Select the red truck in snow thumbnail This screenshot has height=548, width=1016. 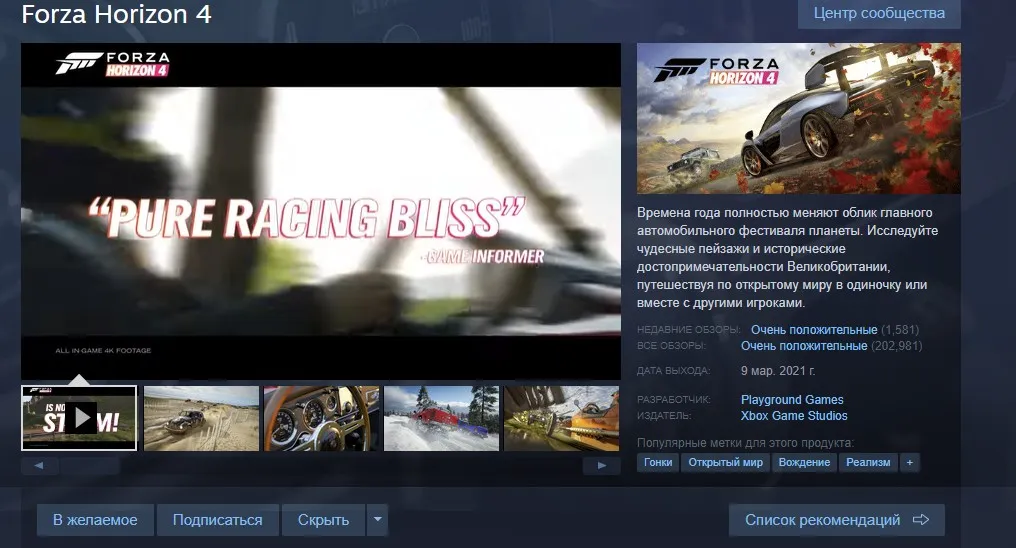coord(441,418)
